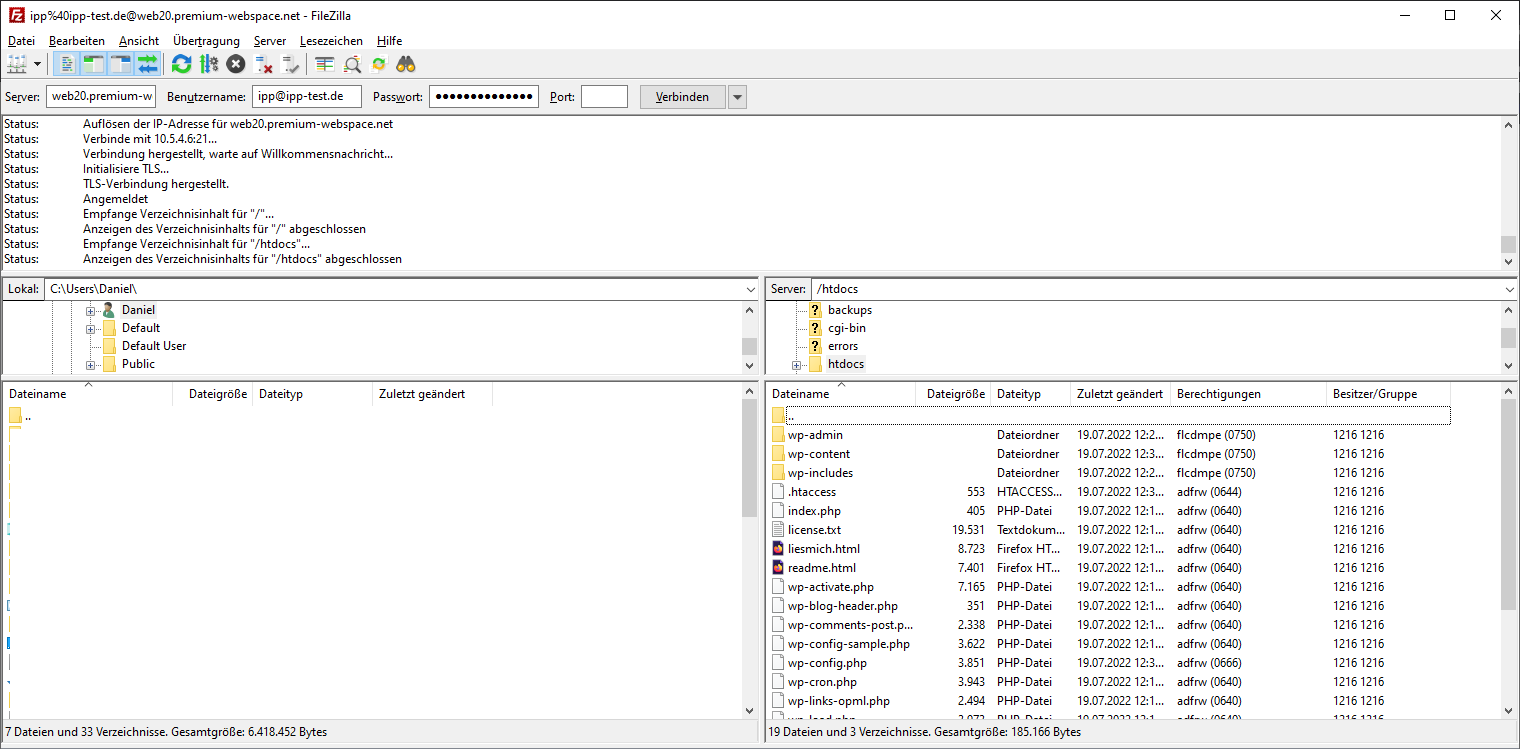Cancel the current operation
This screenshot has width=1520, height=749.
click(x=235, y=64)
